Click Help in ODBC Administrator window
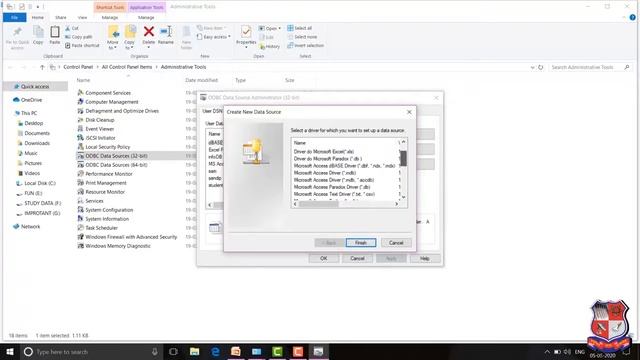 point(424,258)
